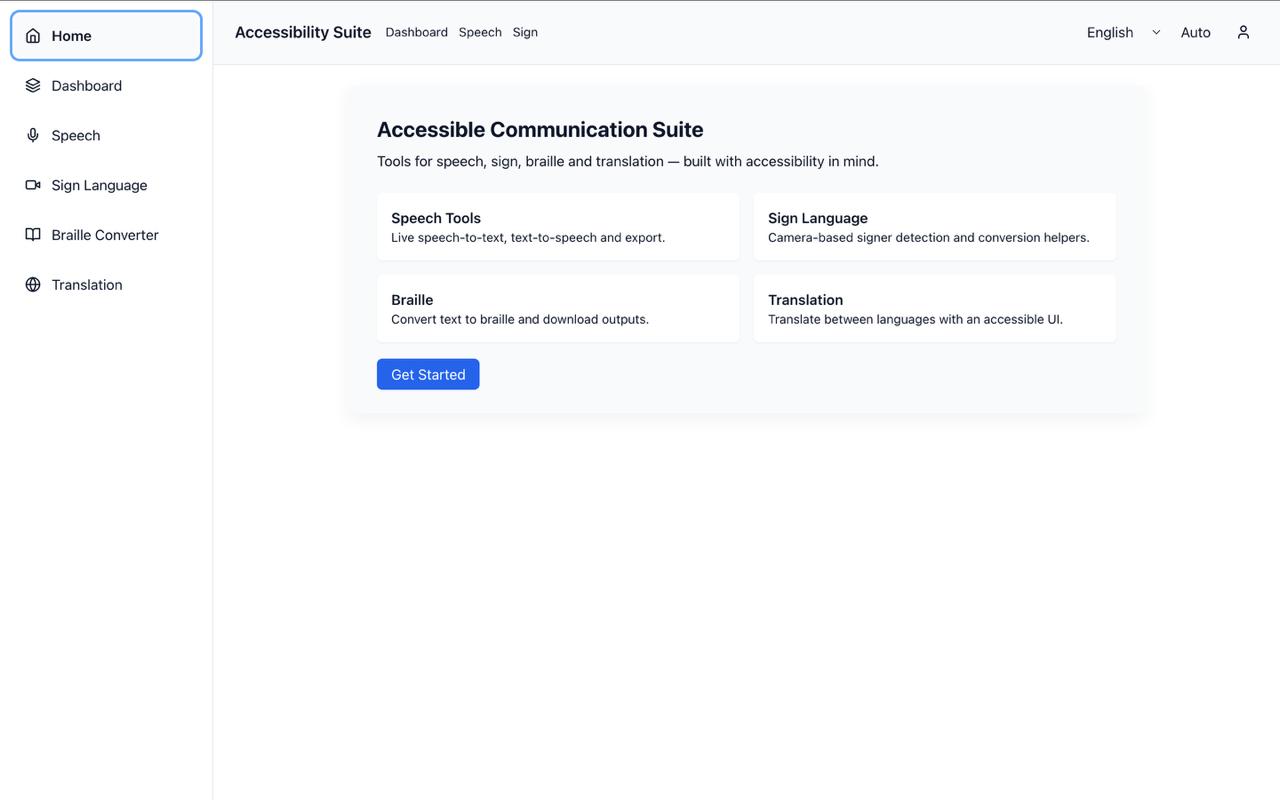Select Sign Language label in the sidebar
This screenshot has height=800, width=1280.
coord(99,185)
